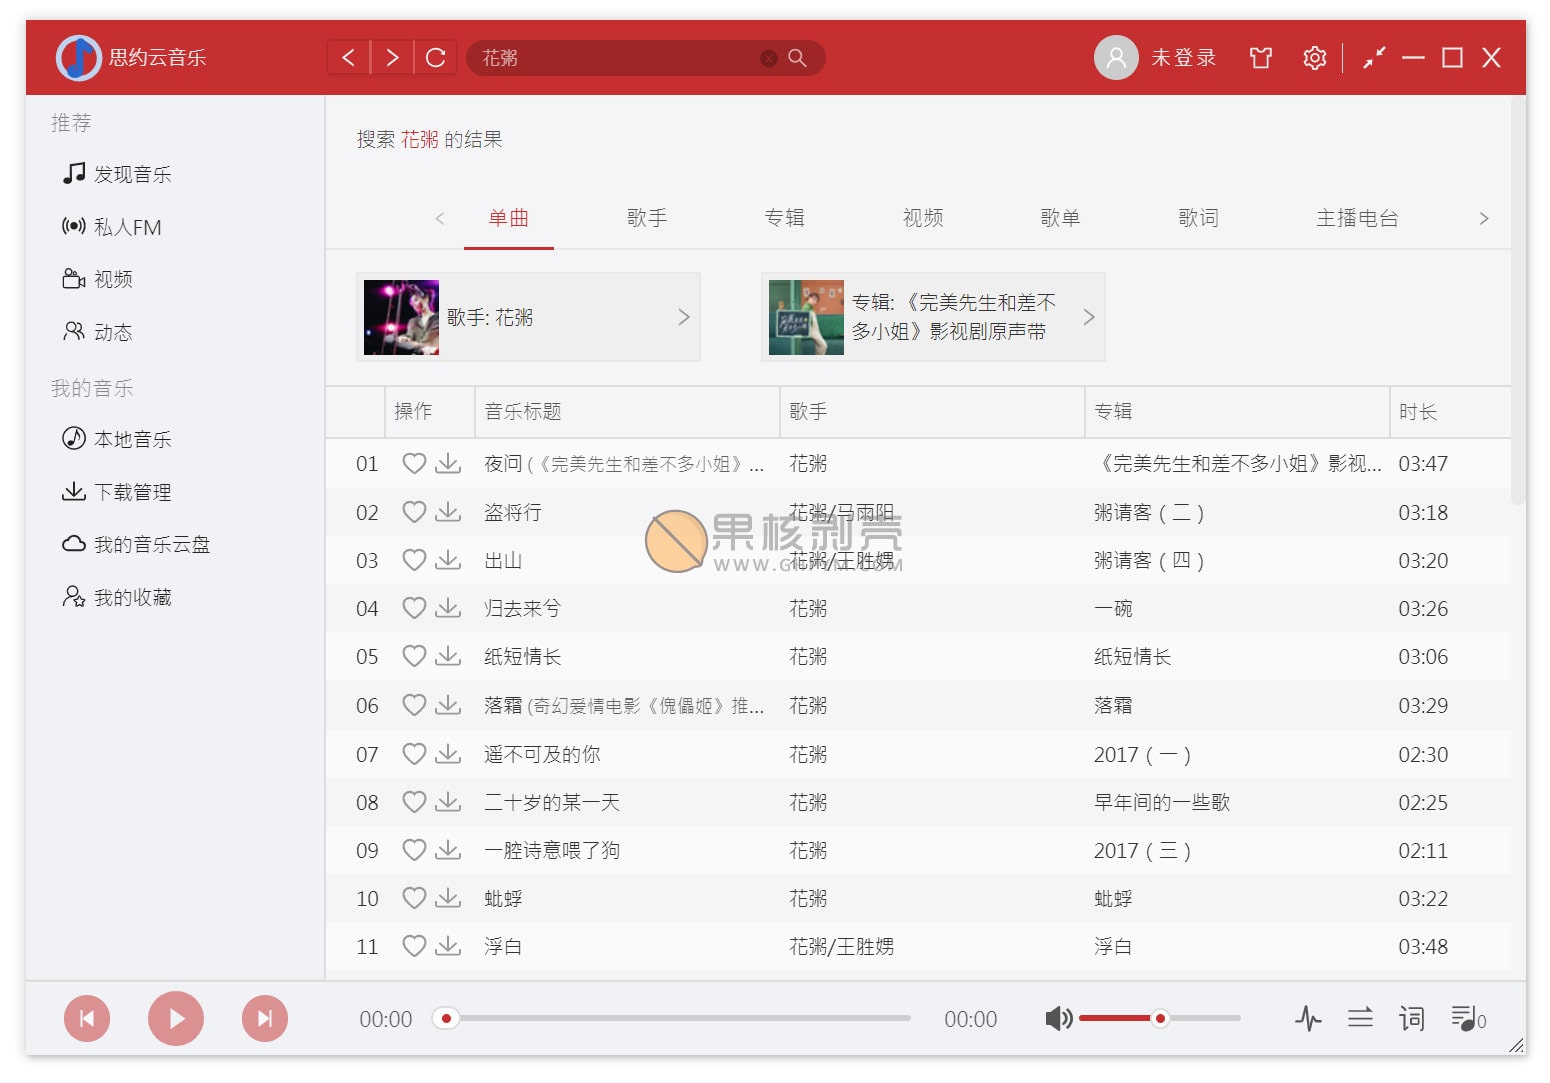Mute the volume speaker icon

pyautogui.click(x=1058, y=1019)
